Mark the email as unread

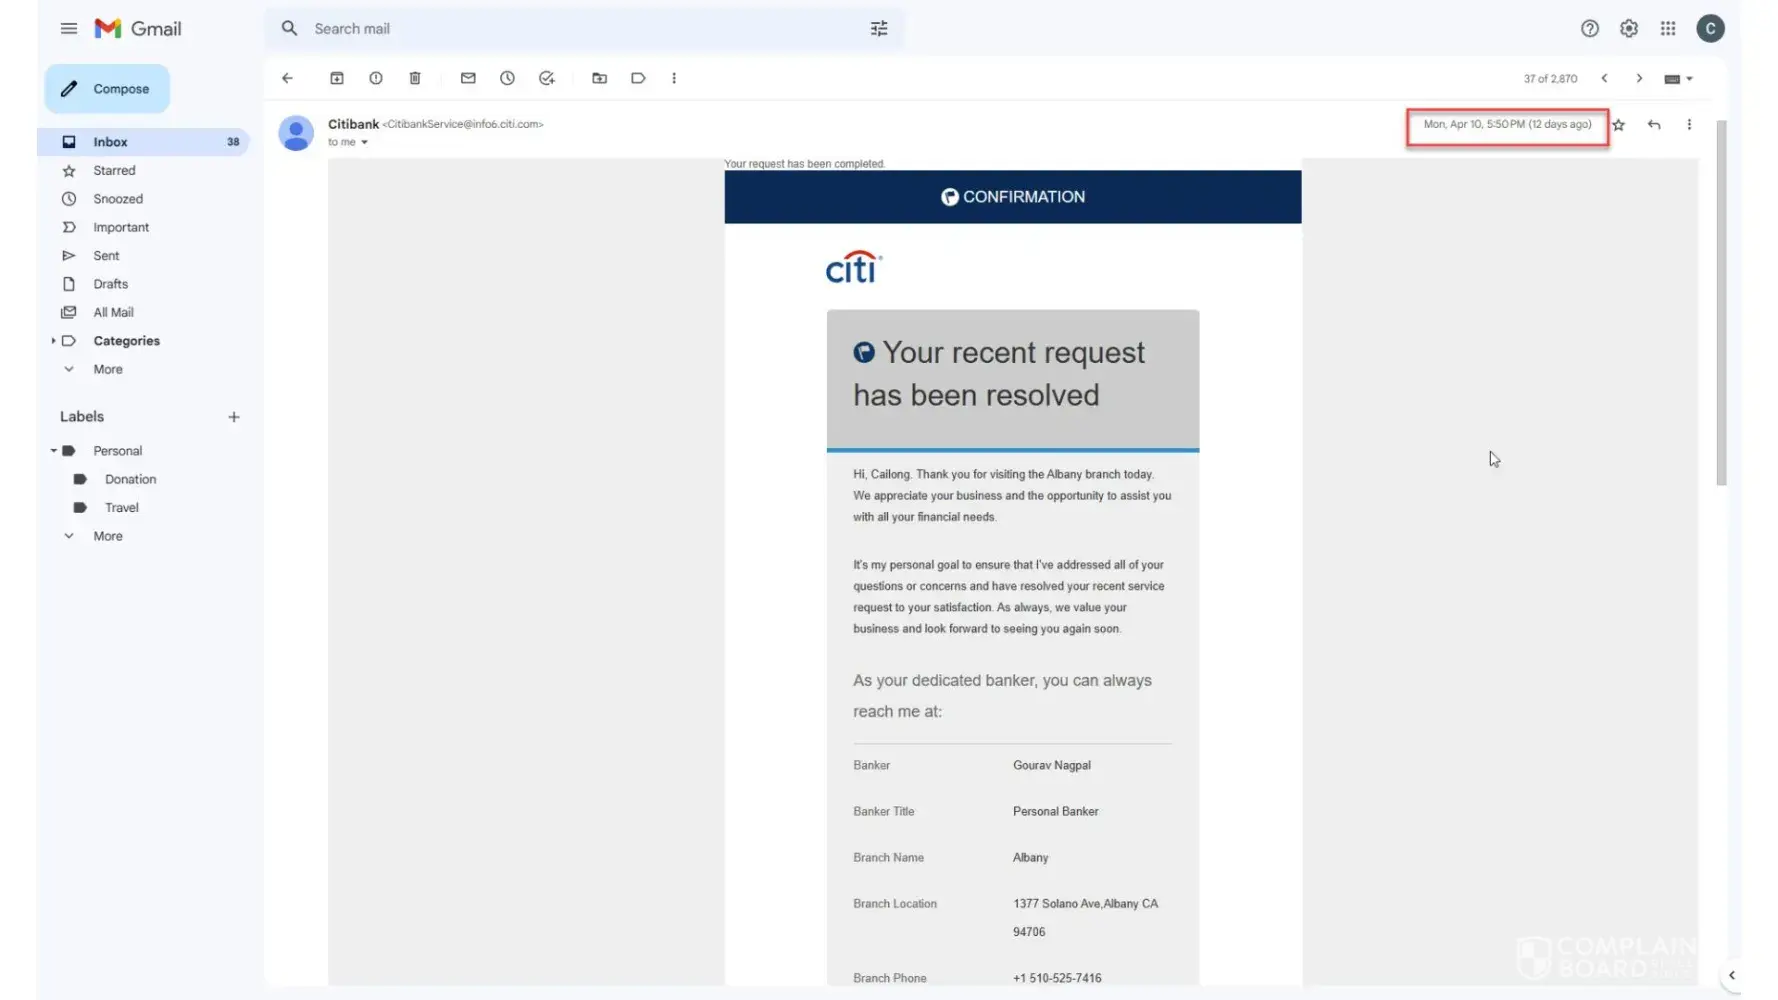[468, 78]
